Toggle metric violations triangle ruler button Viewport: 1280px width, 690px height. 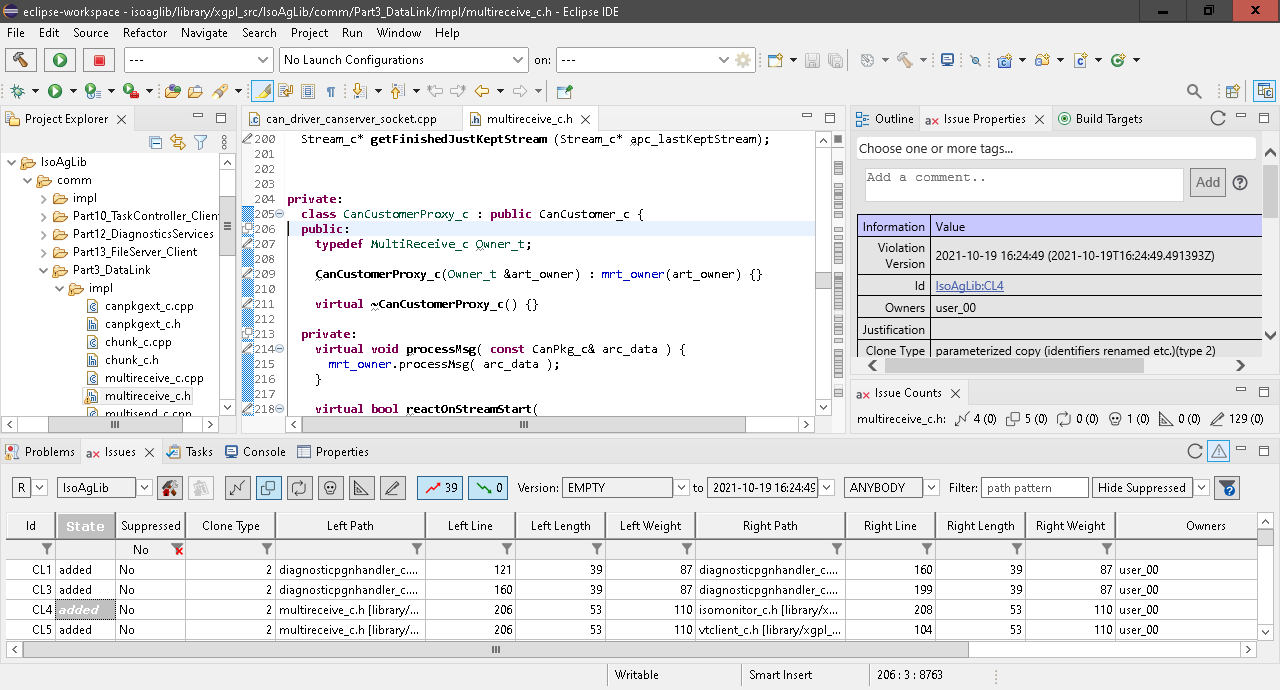click(x=361, y=488)
